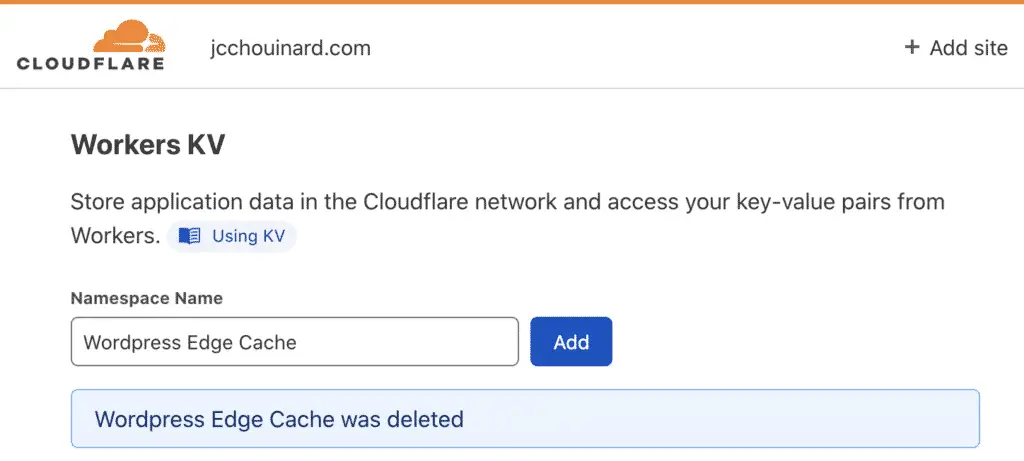Click the book icon in Using KV

coord(189,236)
